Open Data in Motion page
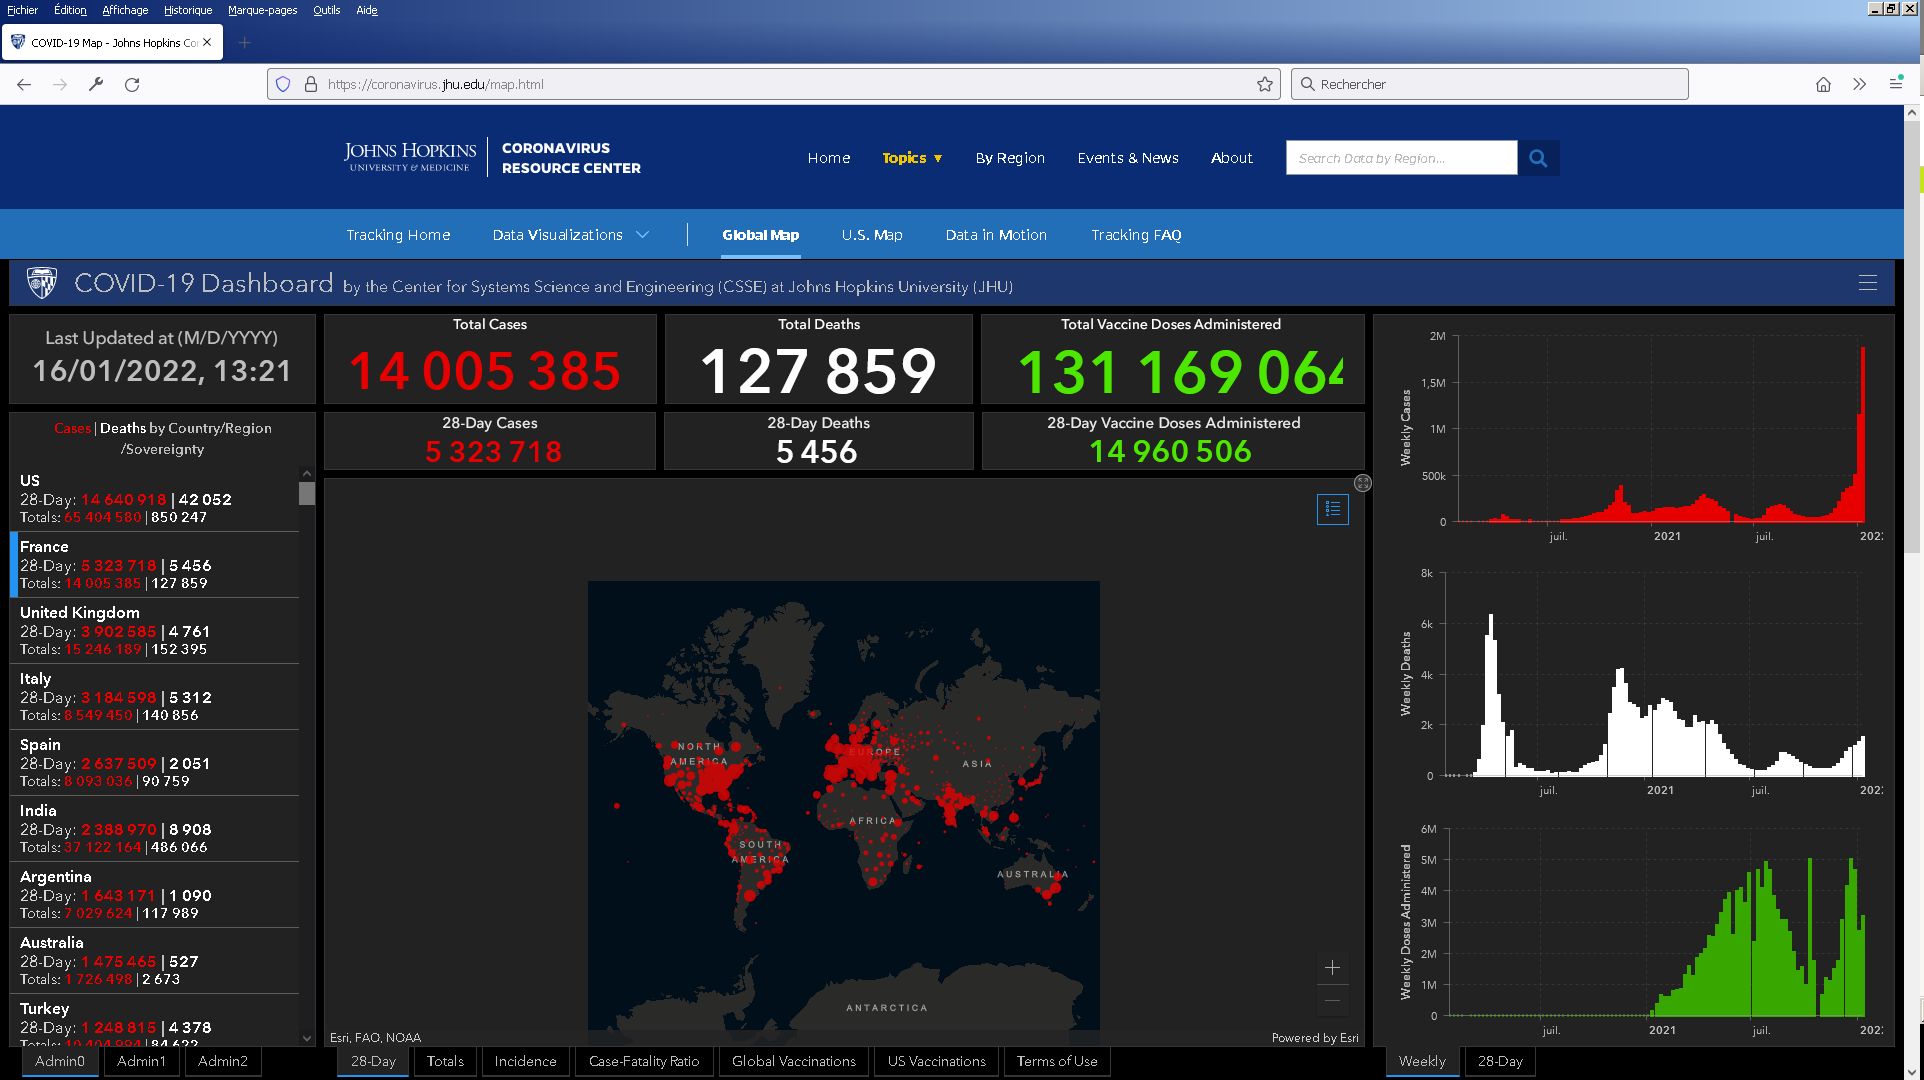 point(996,235)
